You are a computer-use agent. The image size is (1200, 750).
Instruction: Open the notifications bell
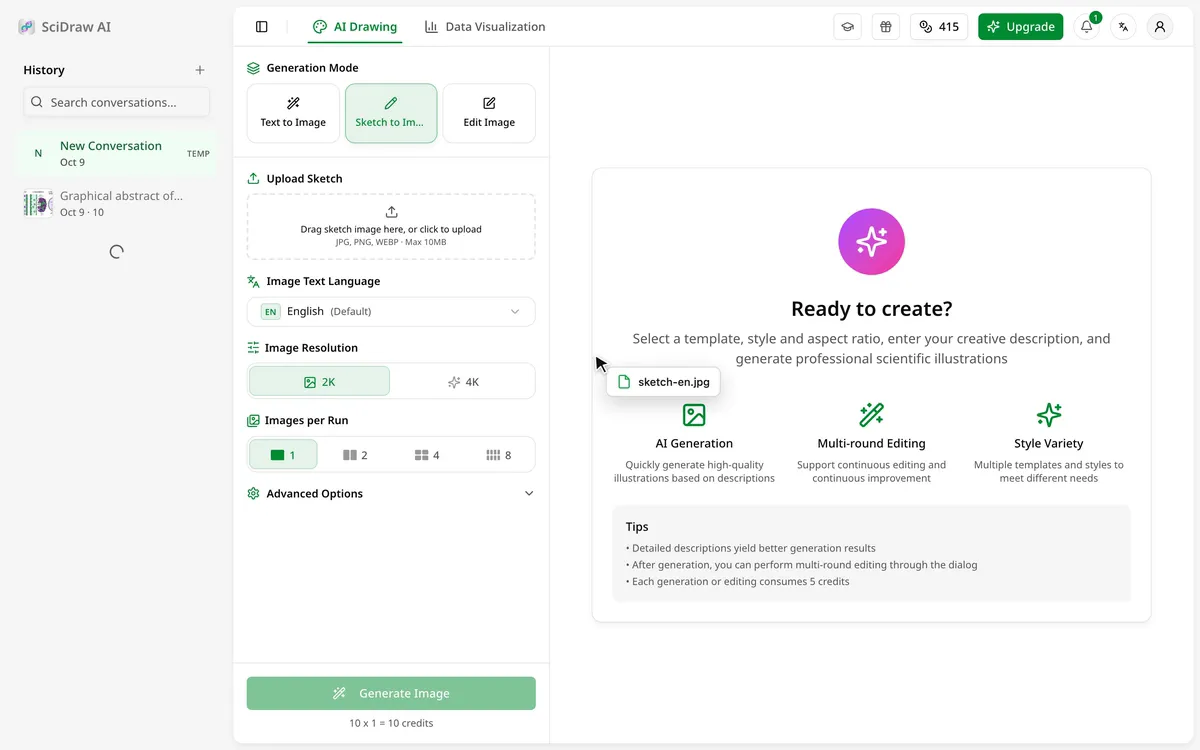coord(1087,27)
